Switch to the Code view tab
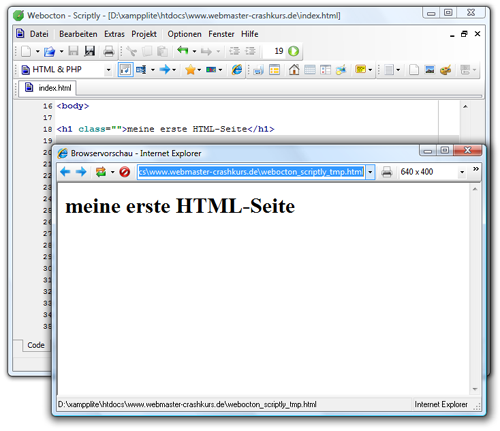 tap(36, 345)
